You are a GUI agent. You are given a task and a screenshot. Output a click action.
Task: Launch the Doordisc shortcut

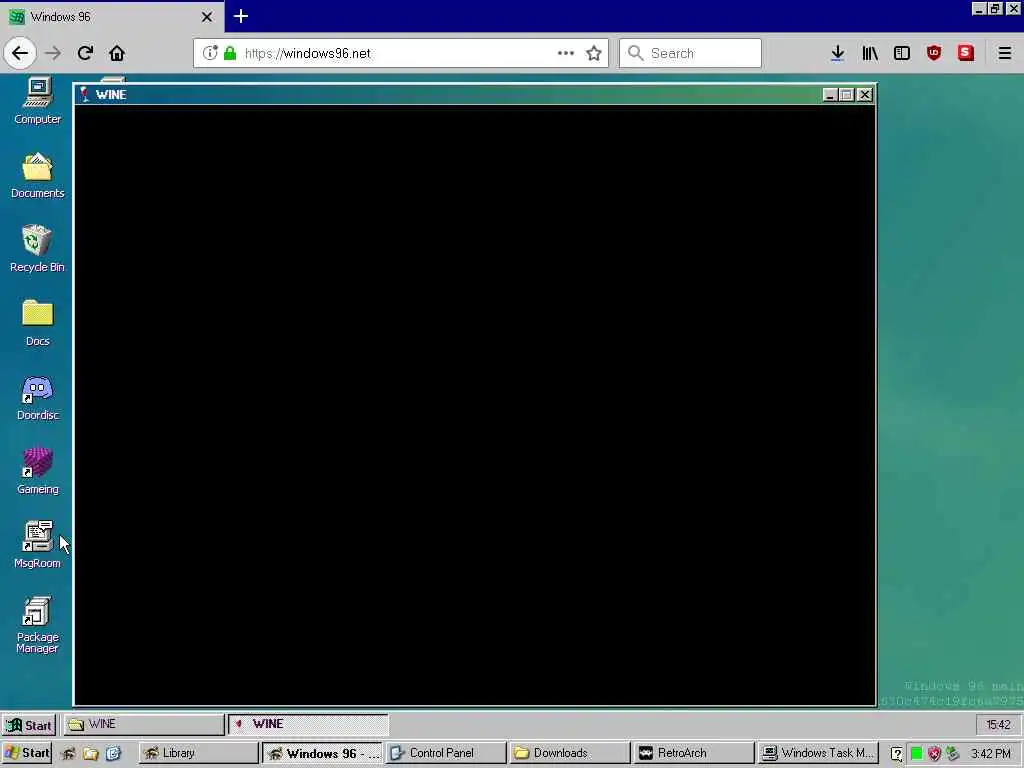click(x=37, y=397)
